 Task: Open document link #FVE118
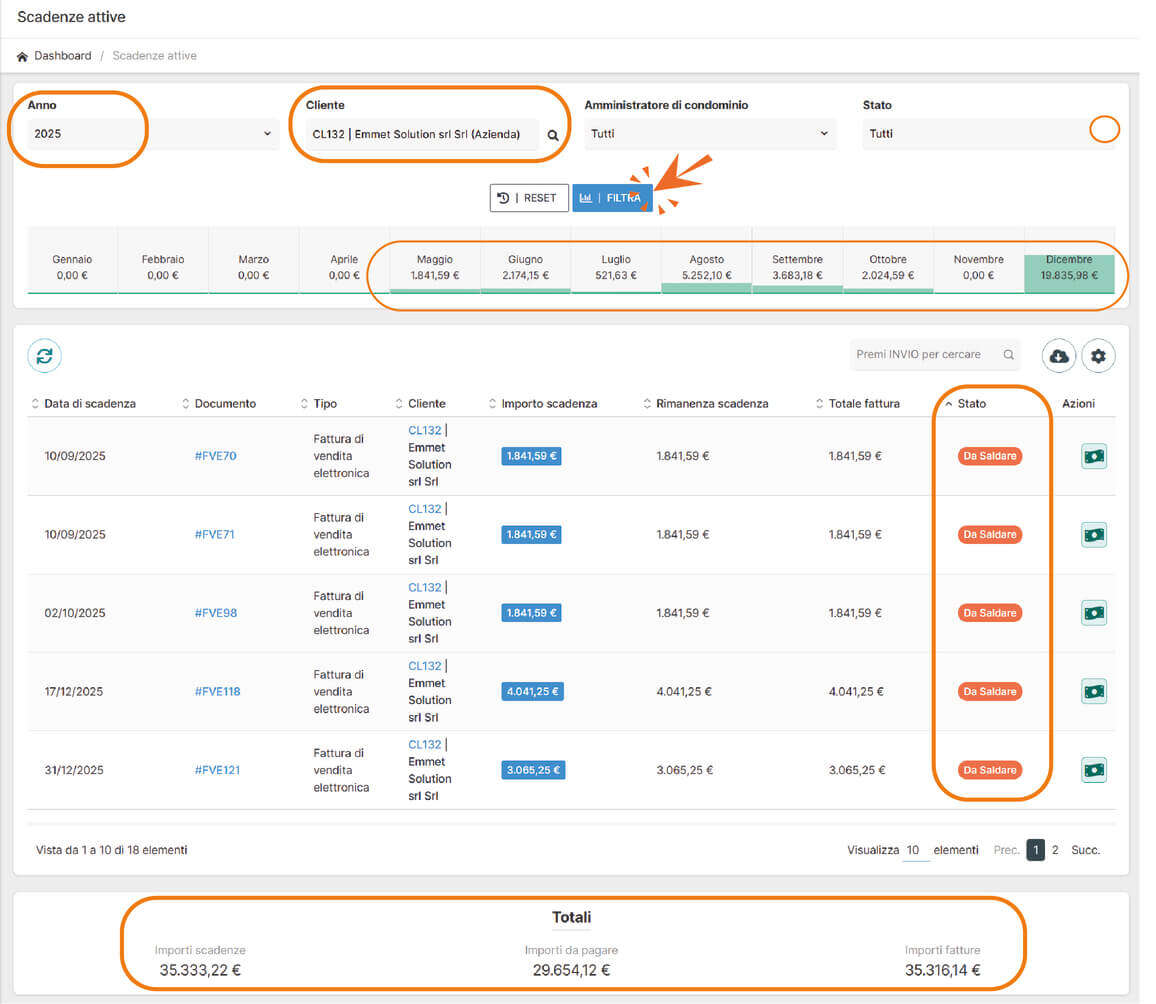[x=217, y=692]
